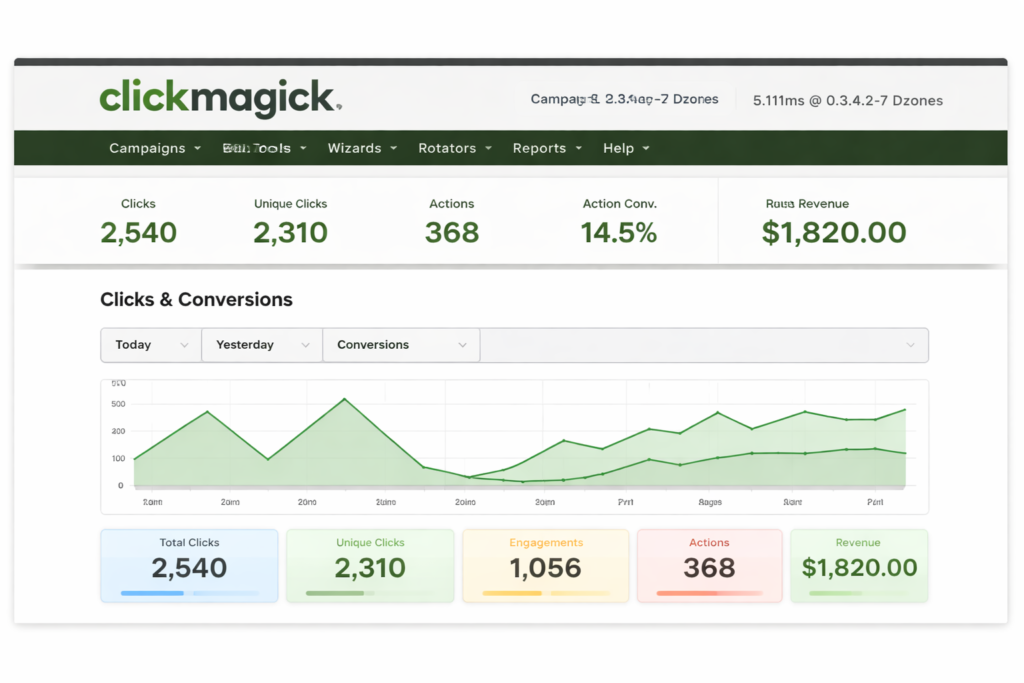
Task: Click the Clicks & Conversions chart area
Action: (x=515, y=440)
